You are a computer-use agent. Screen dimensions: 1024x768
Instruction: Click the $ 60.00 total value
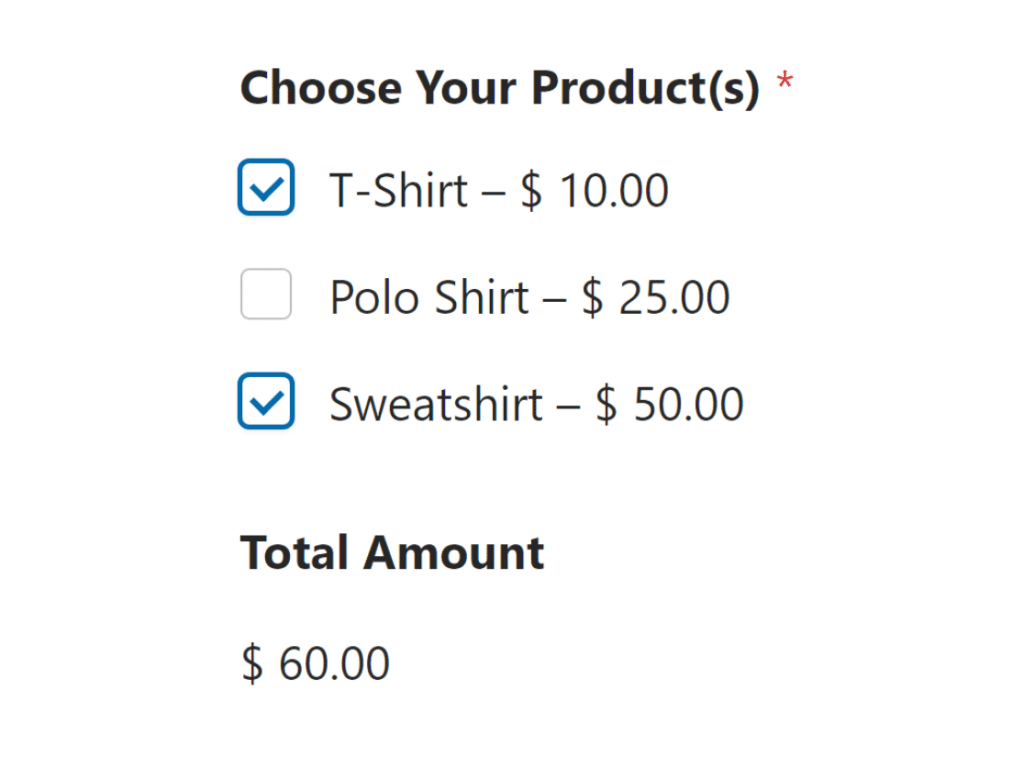point(314,662)
